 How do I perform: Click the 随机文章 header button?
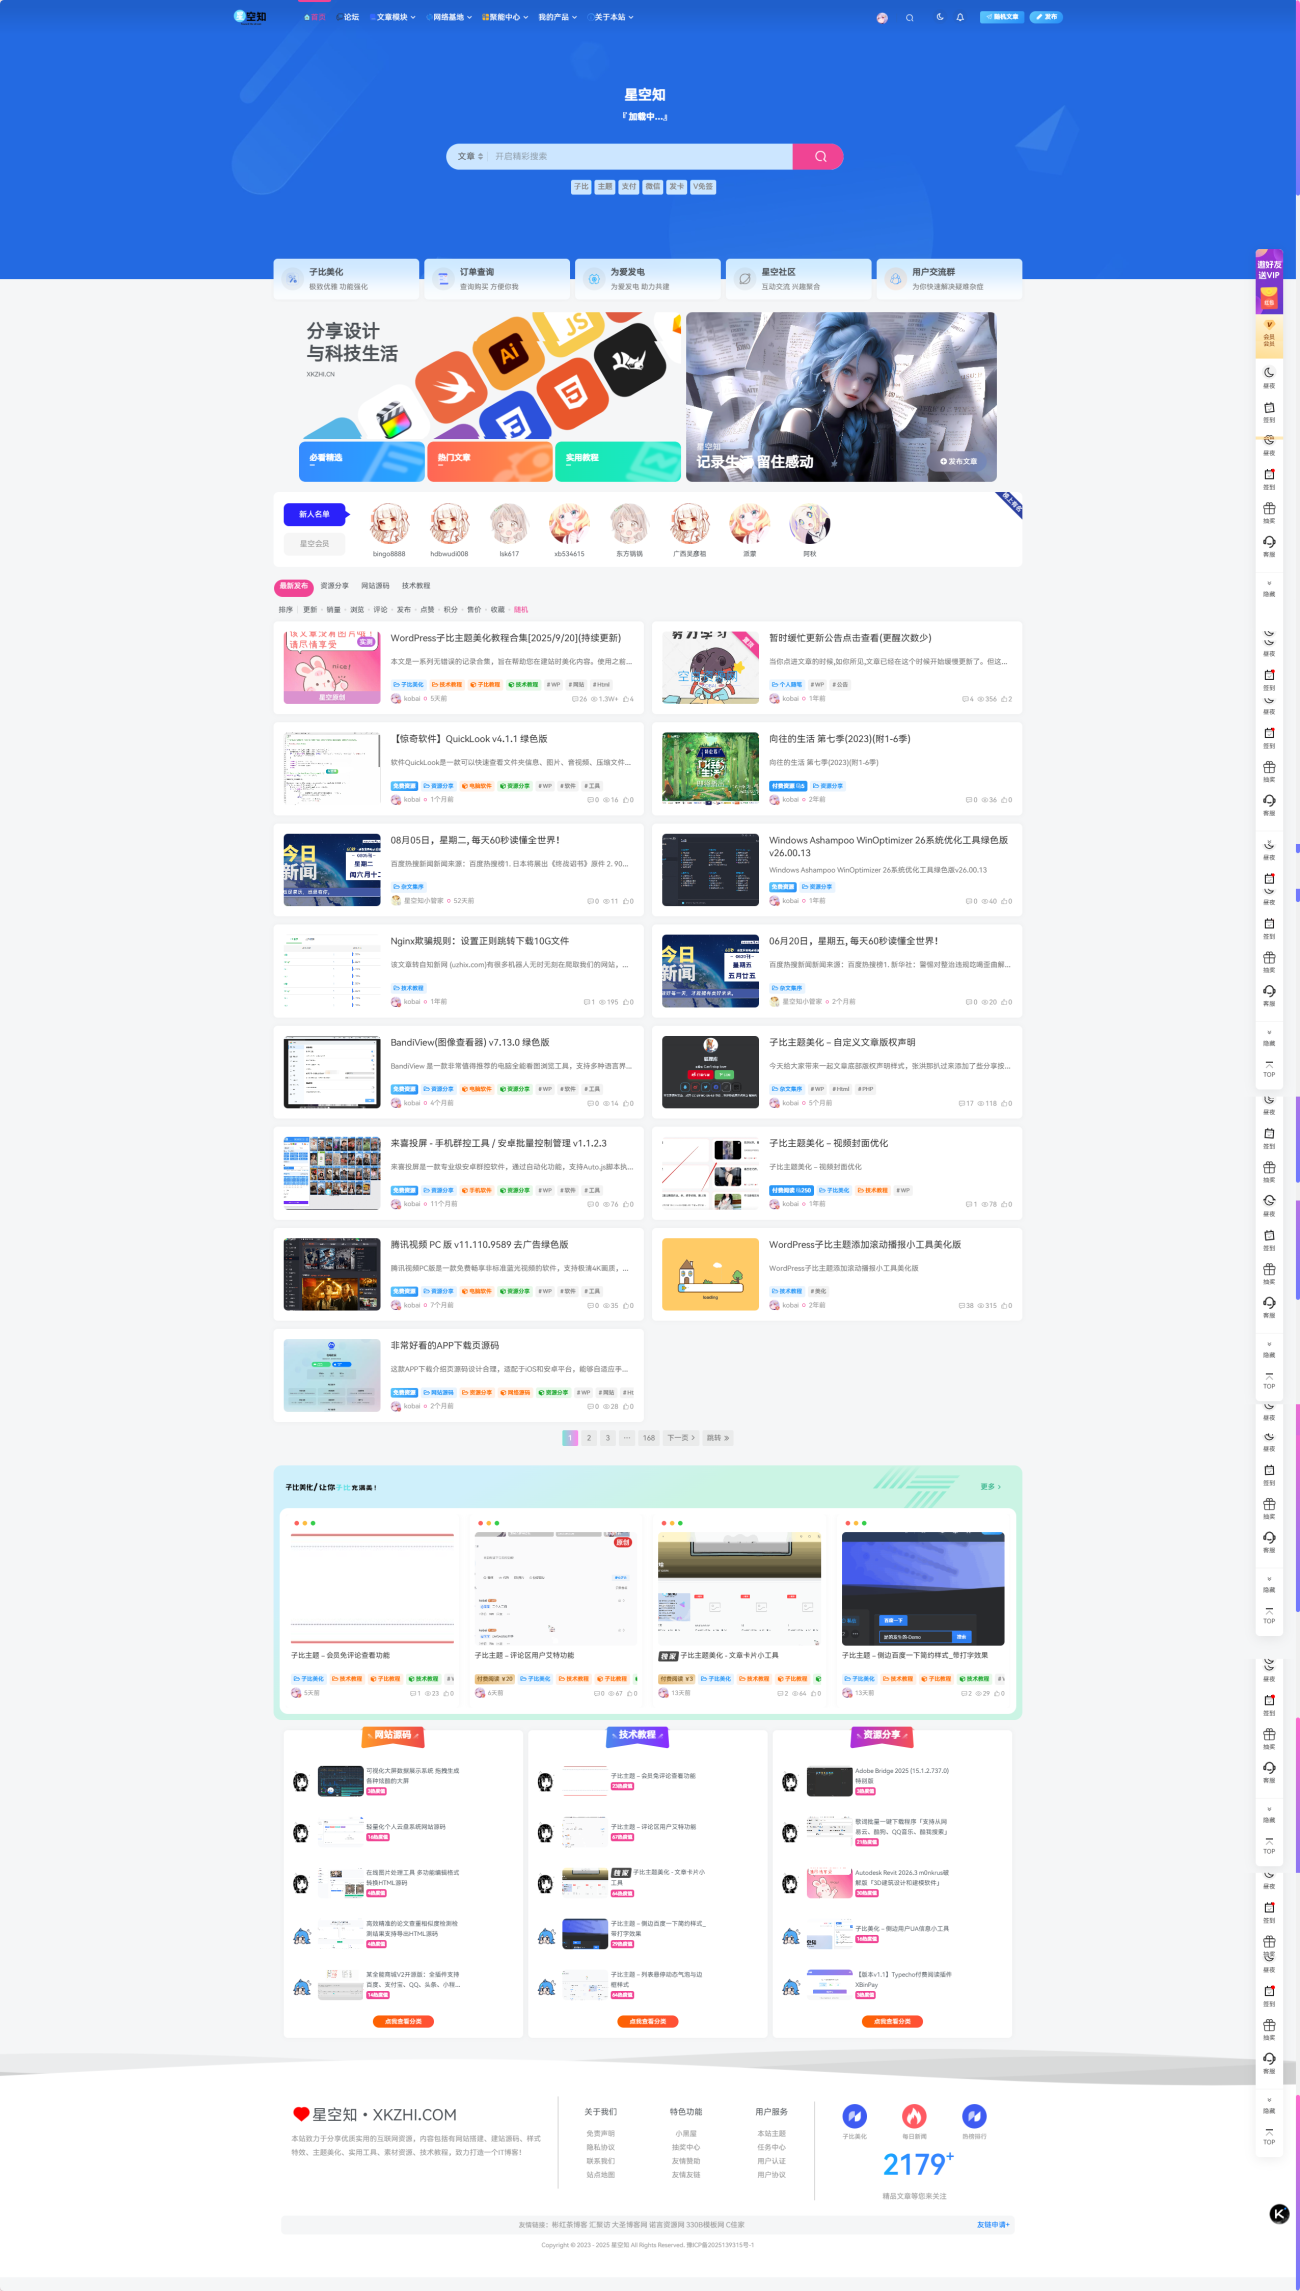1002,17
